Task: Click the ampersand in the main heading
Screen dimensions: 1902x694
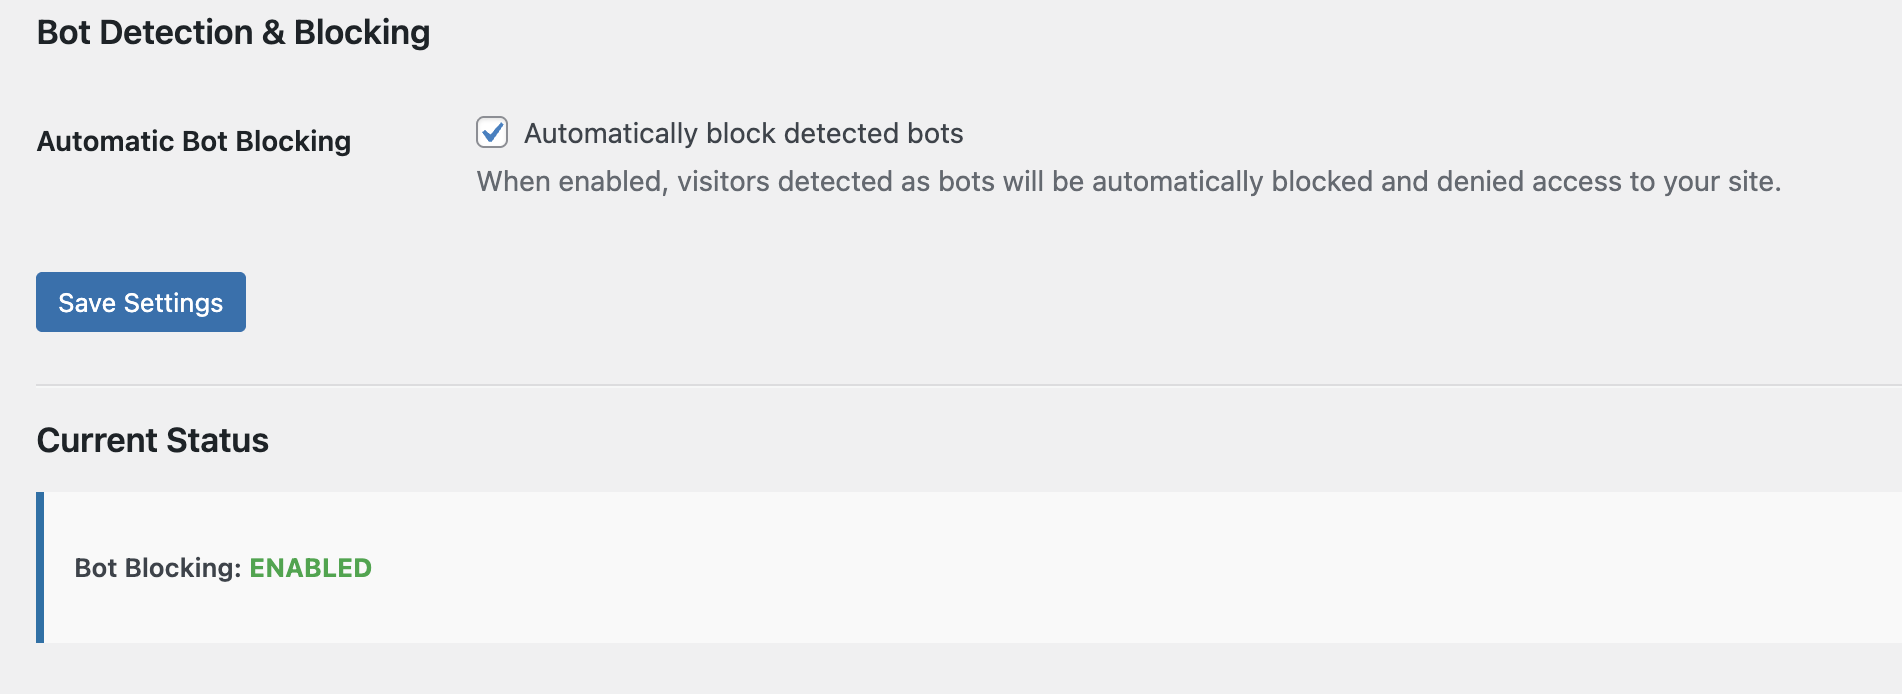Action: [273, 32]
